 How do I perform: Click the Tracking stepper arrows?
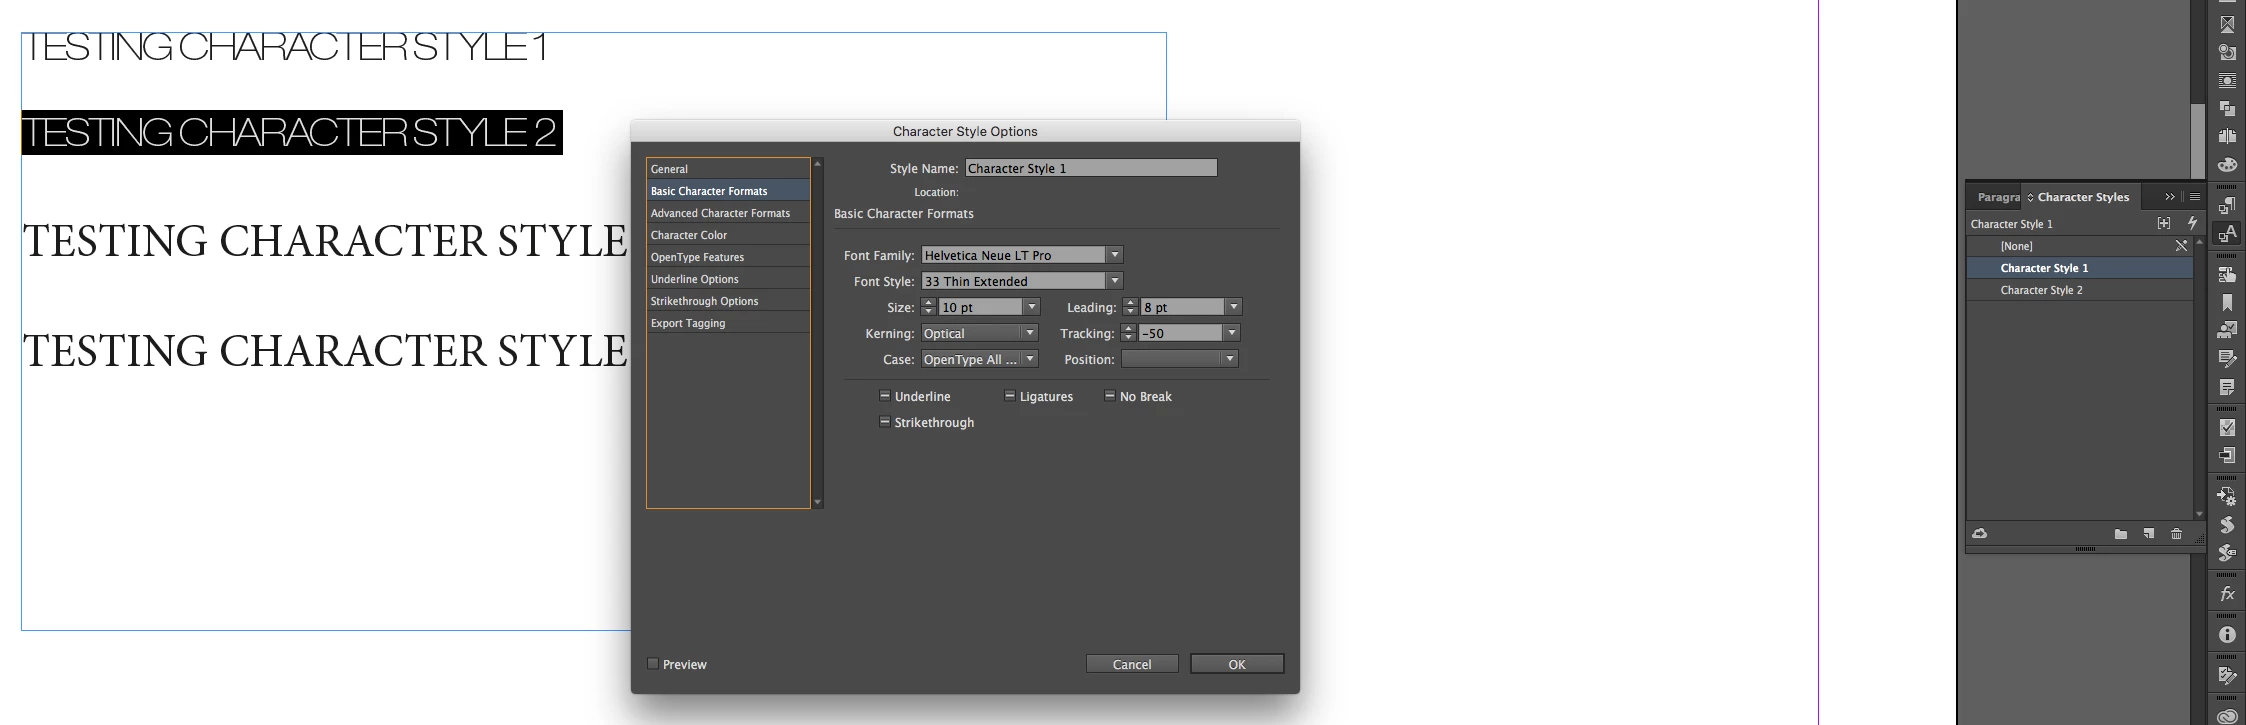1128,333
